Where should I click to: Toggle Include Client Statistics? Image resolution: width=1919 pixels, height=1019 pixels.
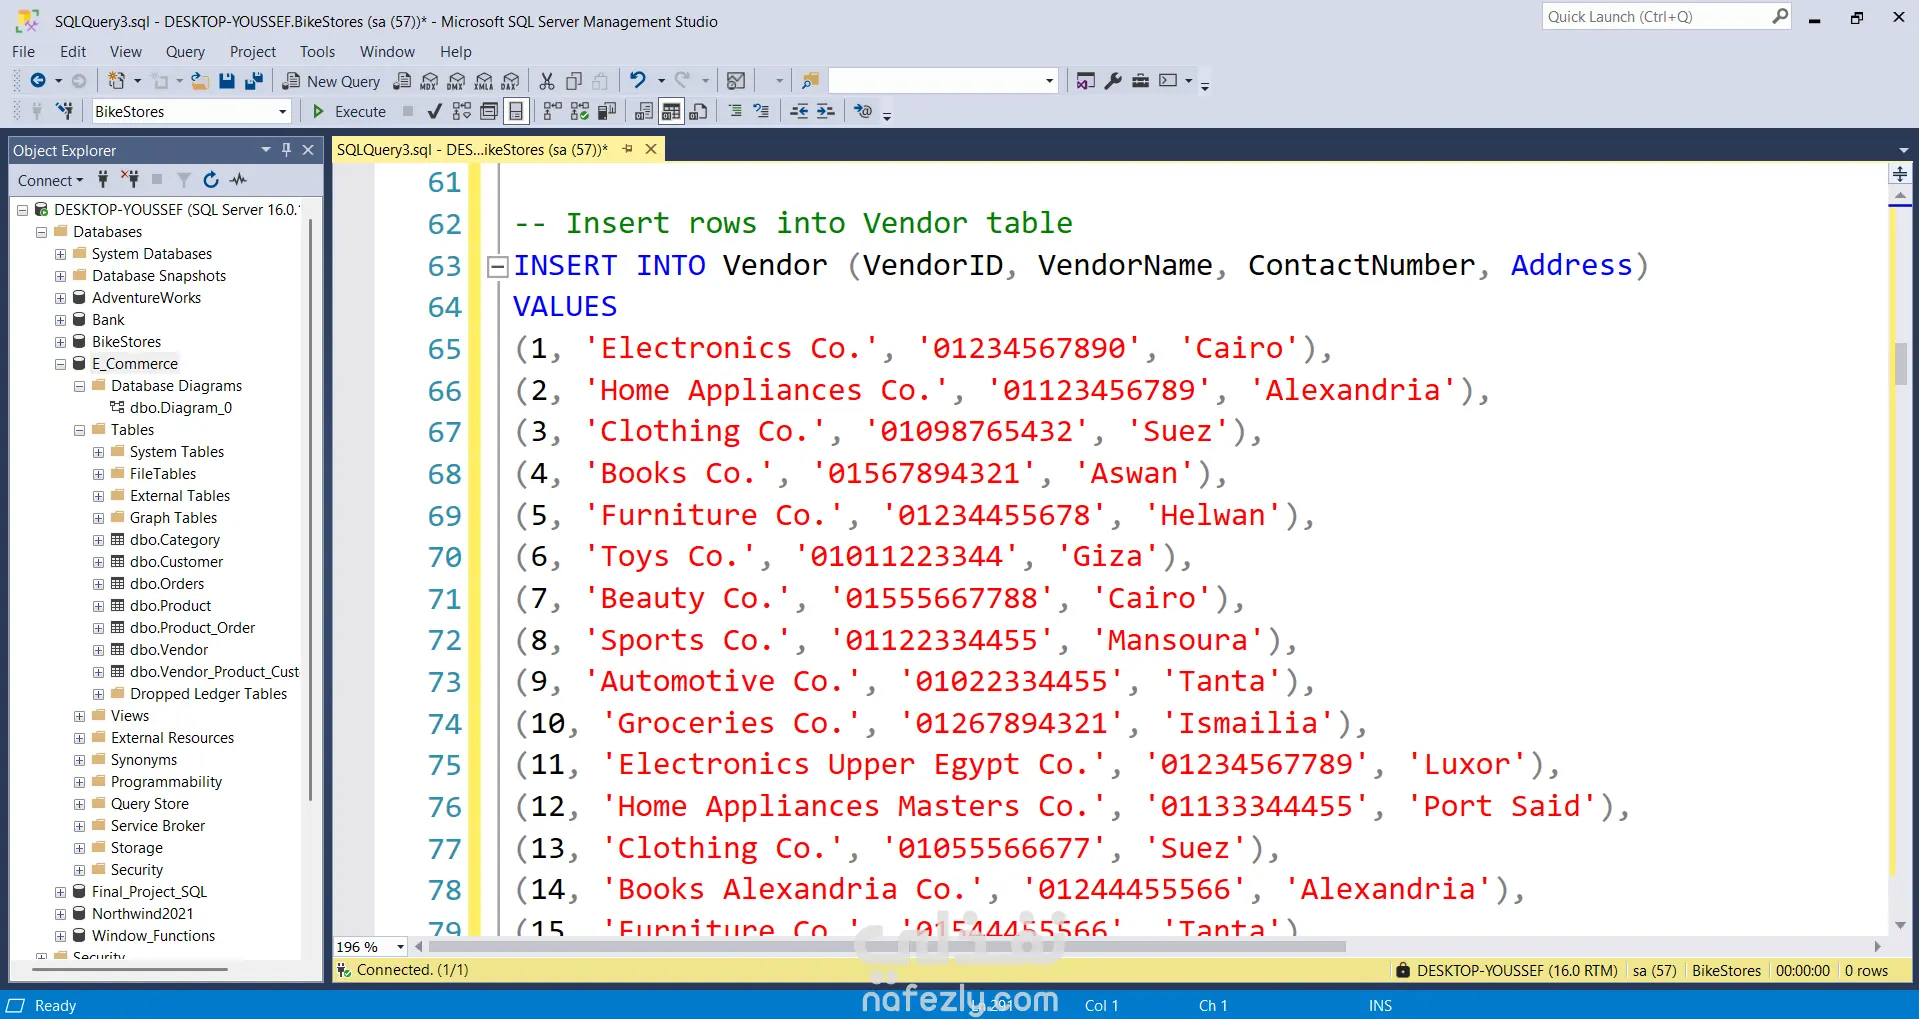[x=606, y=111]
